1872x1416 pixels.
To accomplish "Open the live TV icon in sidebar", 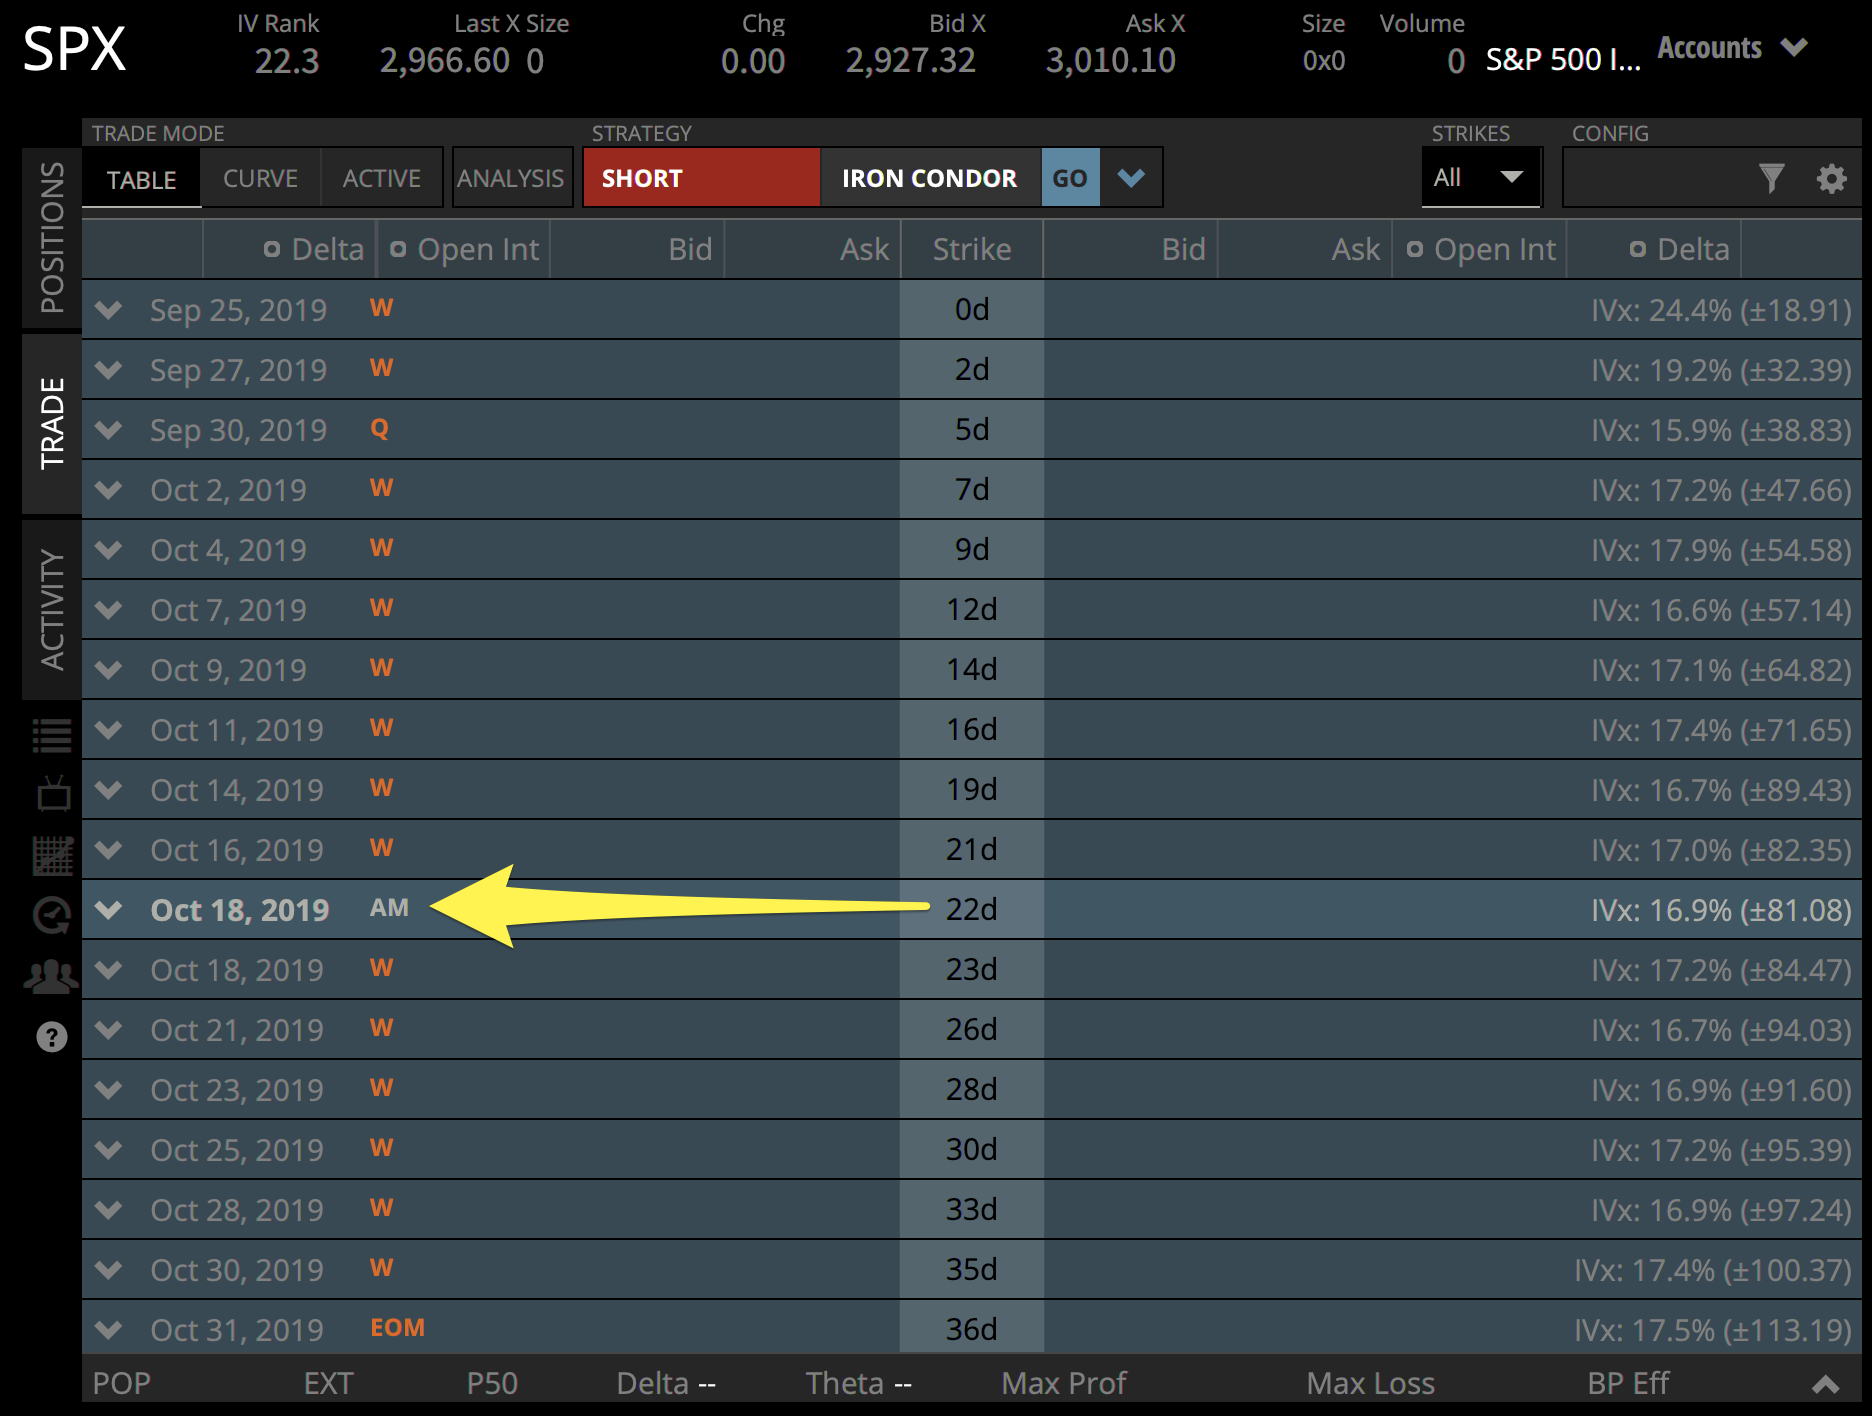I will point(50,792).
